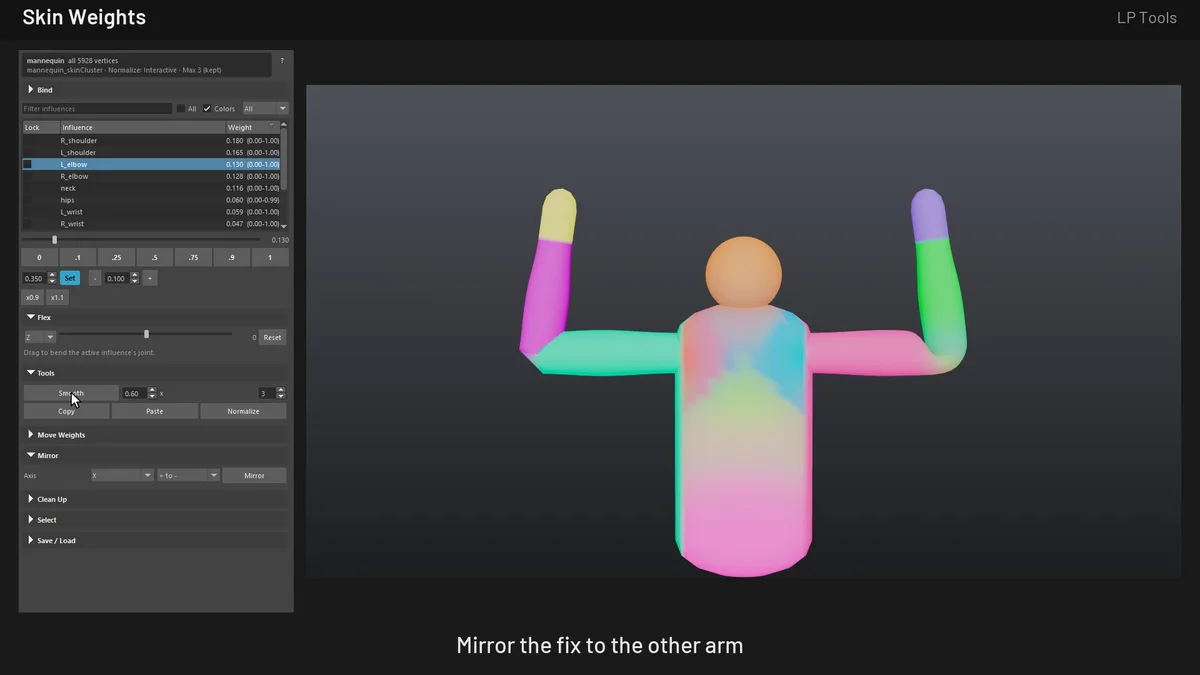Open the '+ to -' direction dropdown
1200x675 pixels.
tap(187, 475)
